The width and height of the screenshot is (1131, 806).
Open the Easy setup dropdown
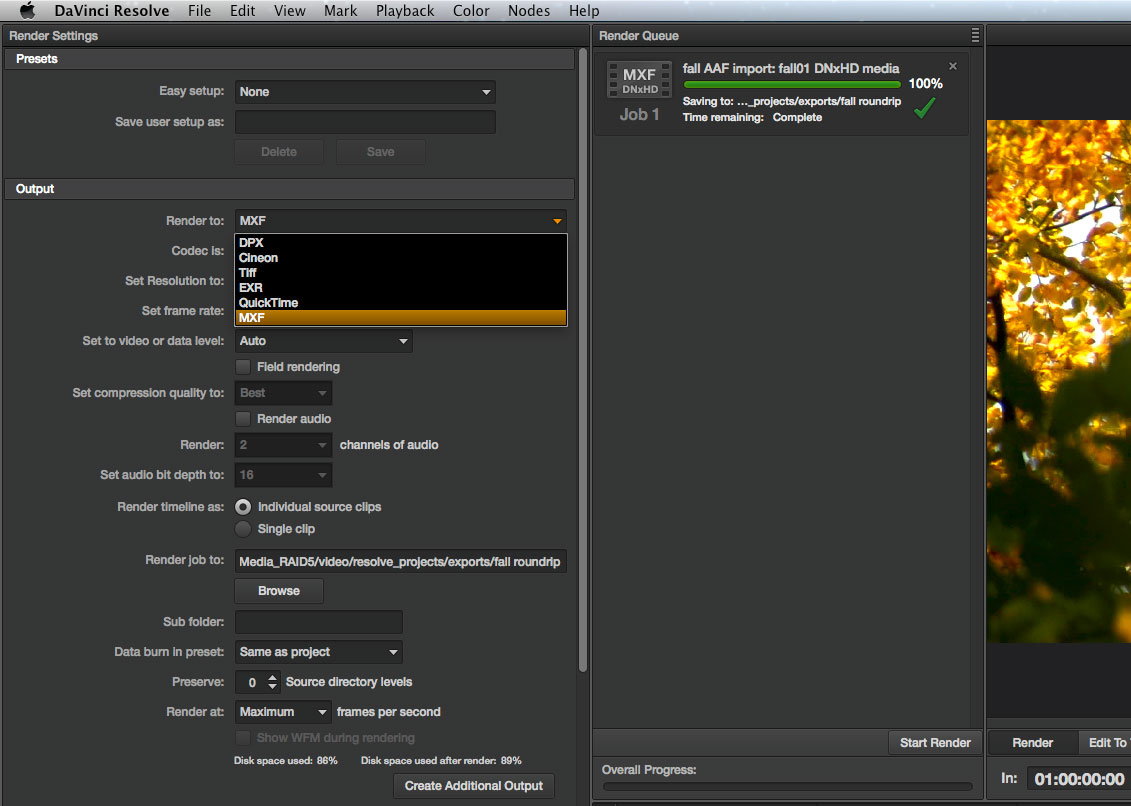(x=365, y=92)
